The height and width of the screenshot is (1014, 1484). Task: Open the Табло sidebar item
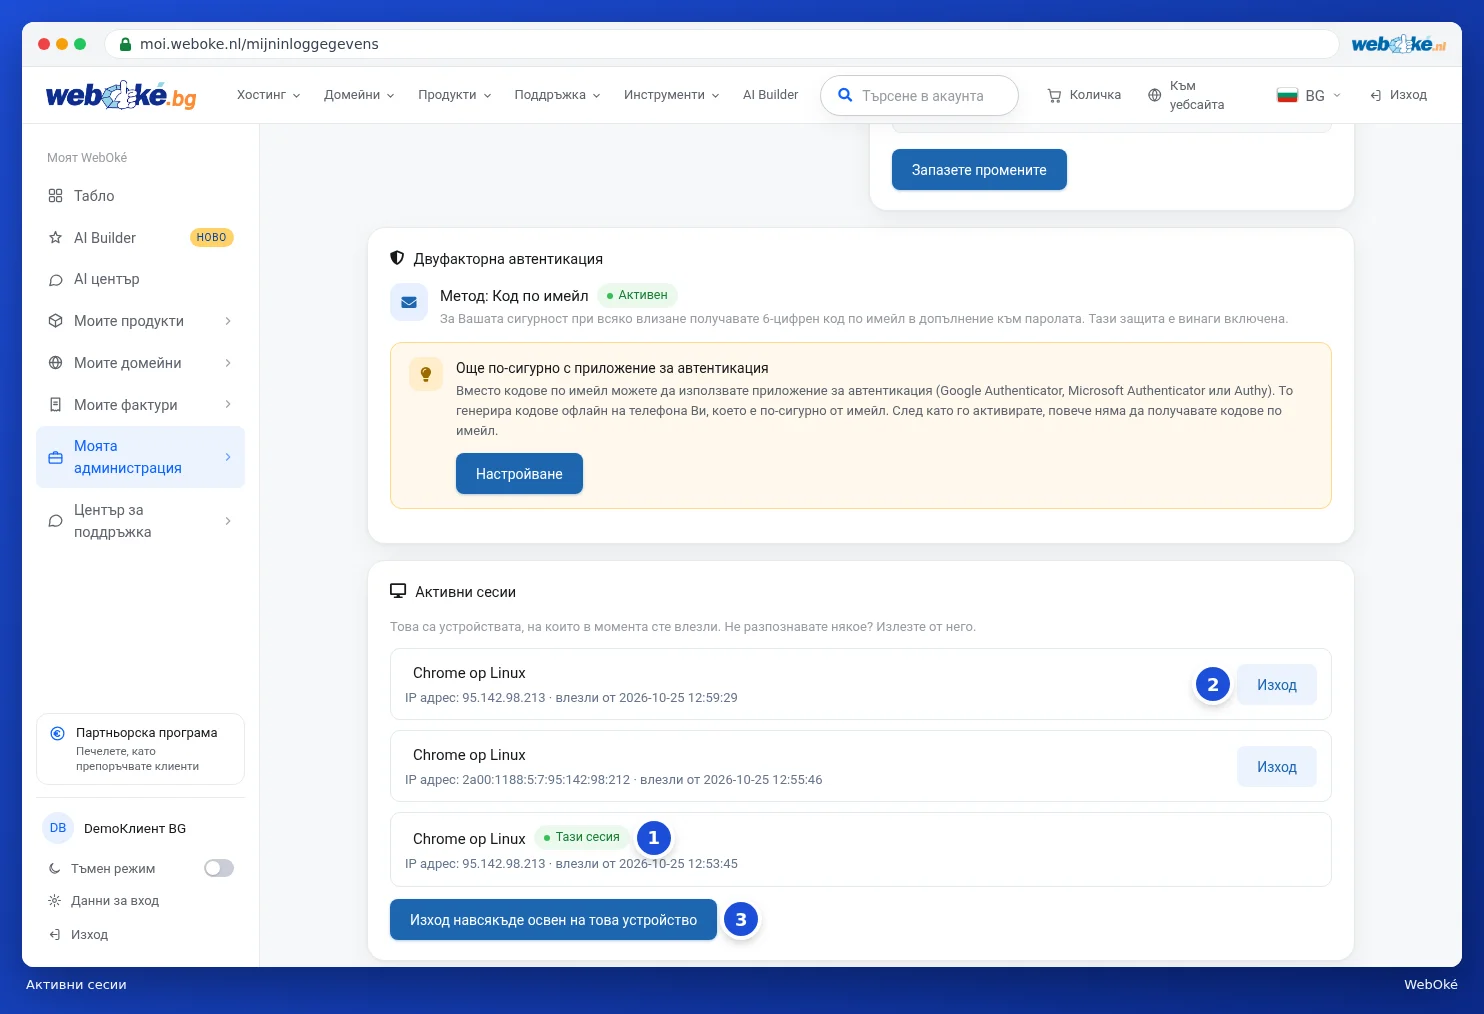point(140,196)
